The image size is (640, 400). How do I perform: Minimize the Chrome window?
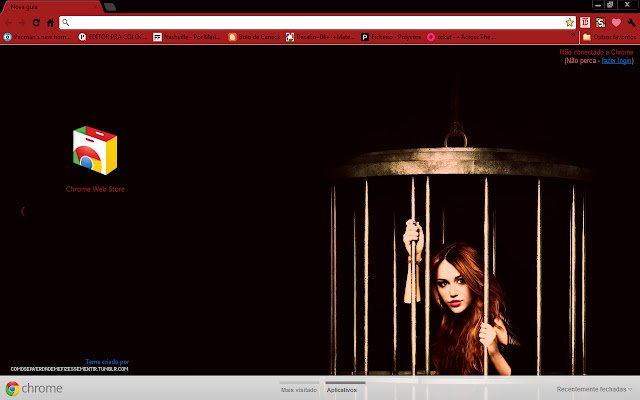(598, 5)
